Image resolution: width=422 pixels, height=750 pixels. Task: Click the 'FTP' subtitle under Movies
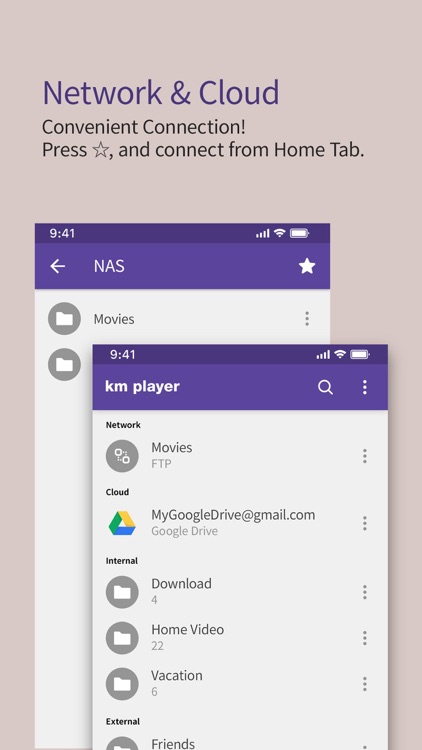tap(161, 463)
